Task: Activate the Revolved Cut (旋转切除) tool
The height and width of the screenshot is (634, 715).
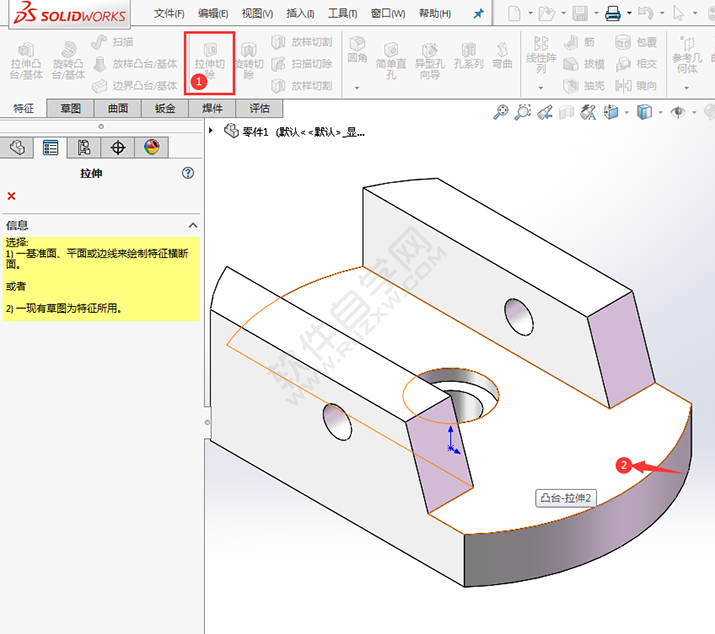Action: (249, 62)
